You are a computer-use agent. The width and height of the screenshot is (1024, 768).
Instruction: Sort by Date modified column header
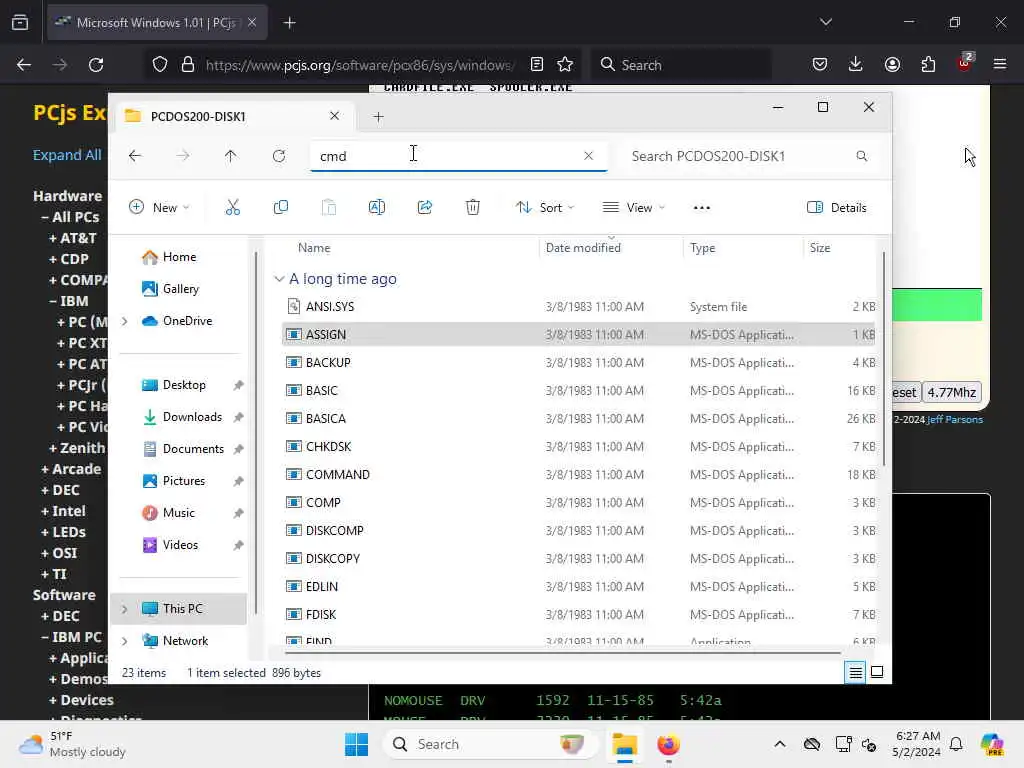coord(583,248)
